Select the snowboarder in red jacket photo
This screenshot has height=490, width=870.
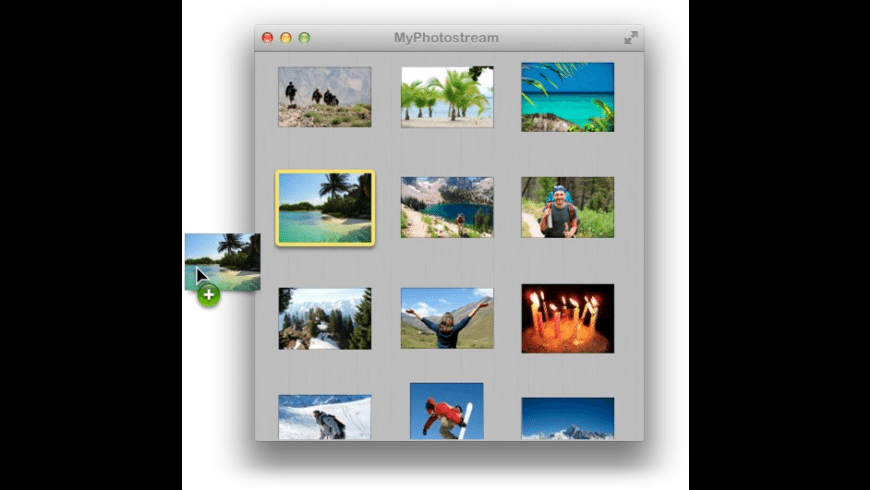tap(447, 411)
